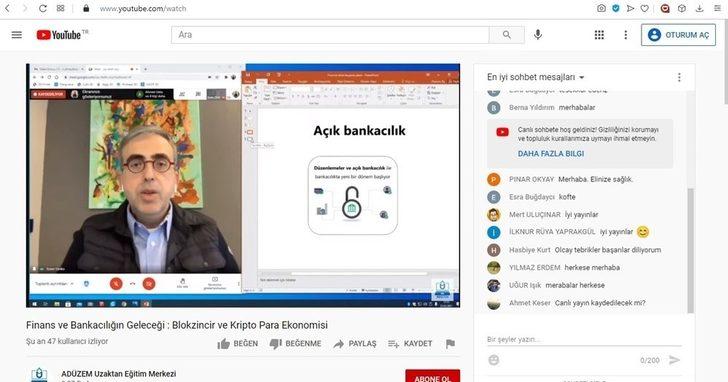Click the padlock site security icon
This screenshot has height=382, width=728.
coord(86,8)
